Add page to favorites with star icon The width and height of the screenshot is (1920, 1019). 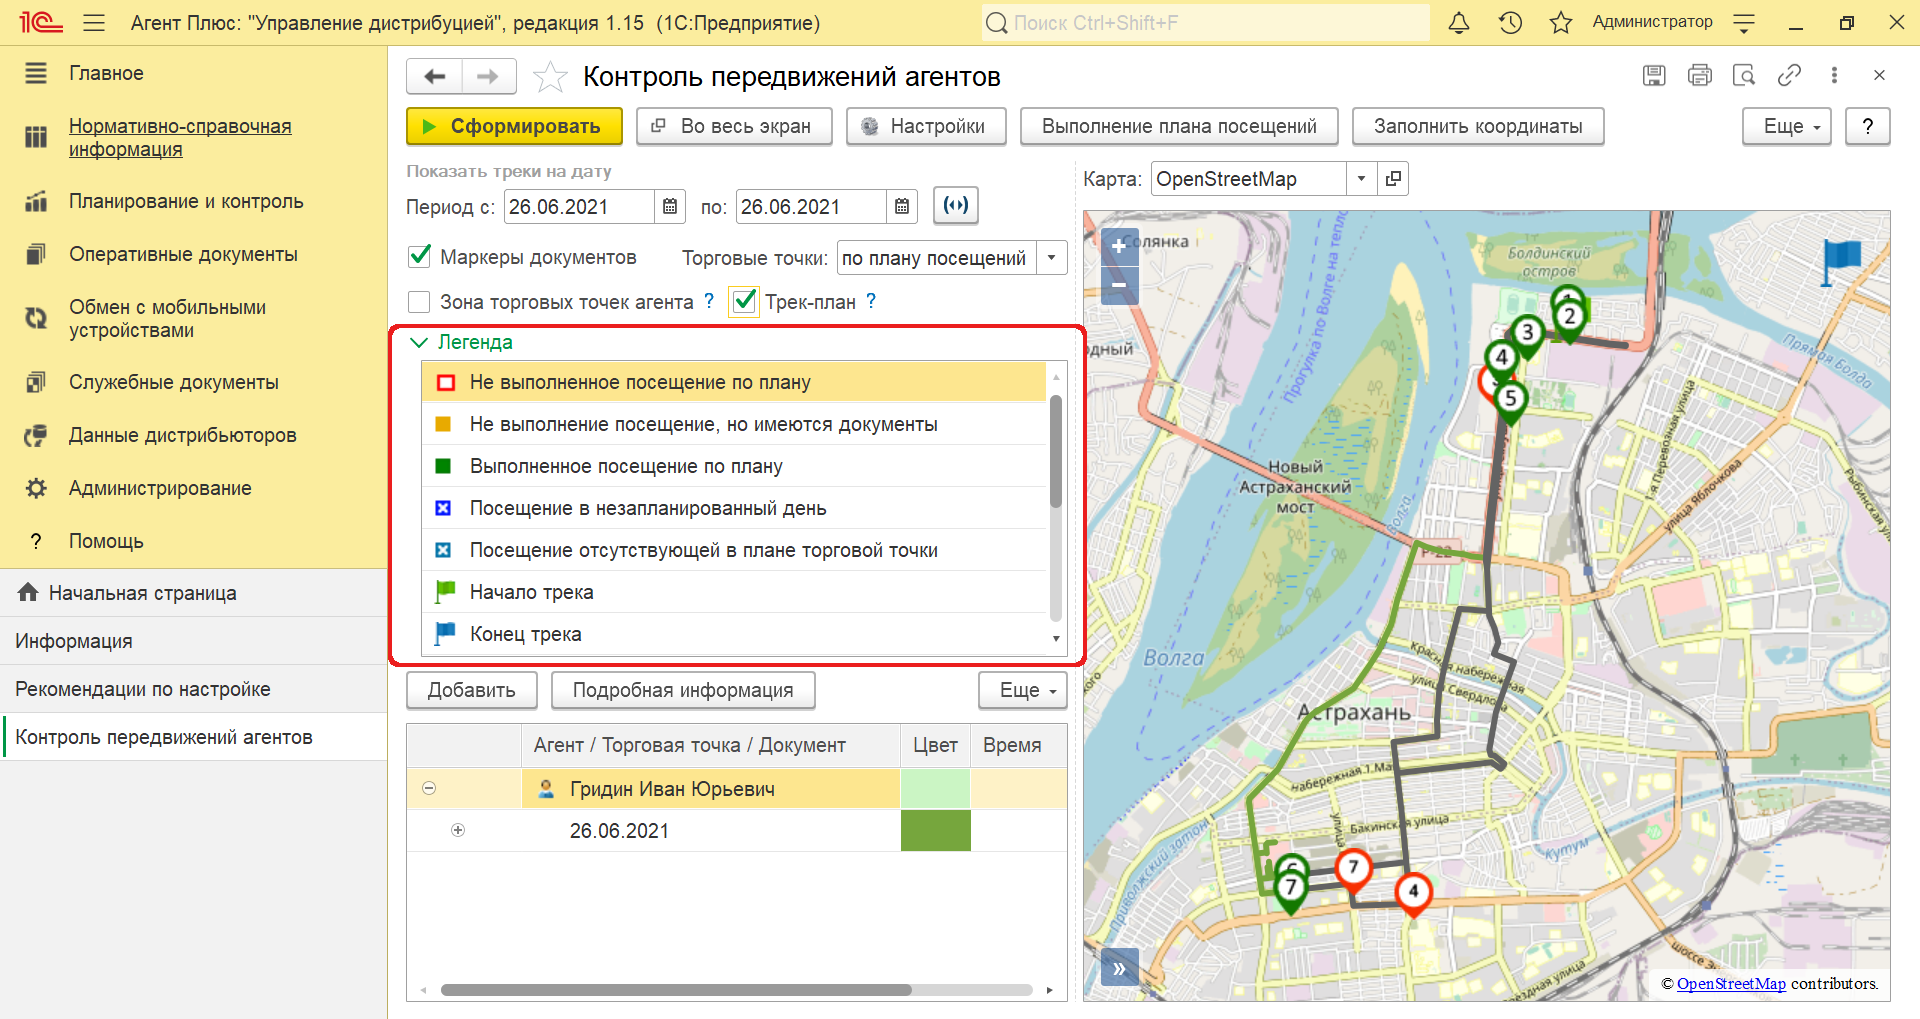[x=550, y=76]
